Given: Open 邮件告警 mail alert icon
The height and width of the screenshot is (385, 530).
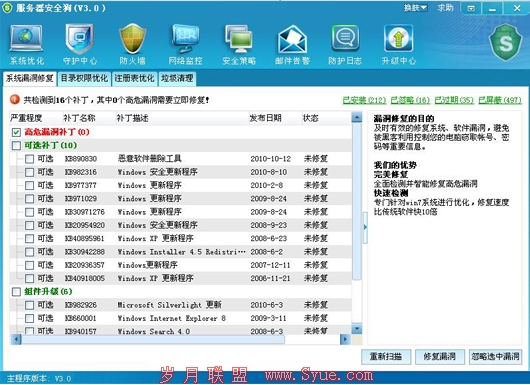Looking at the screenshot, I should [292, 44].
